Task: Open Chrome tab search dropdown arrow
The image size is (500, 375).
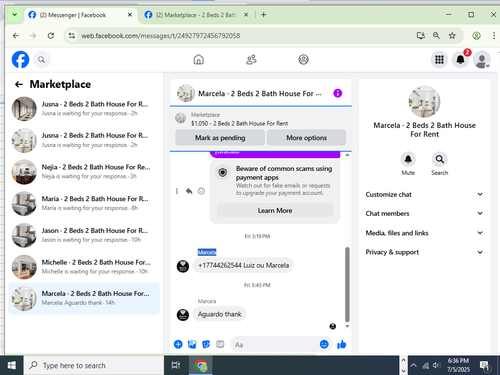Action: 14,15
